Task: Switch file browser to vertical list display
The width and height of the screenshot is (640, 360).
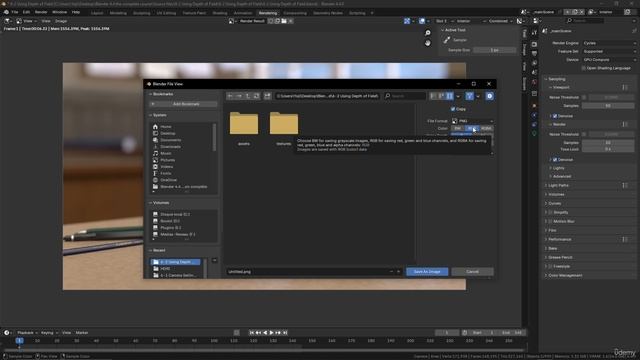Action: (433, 96)
